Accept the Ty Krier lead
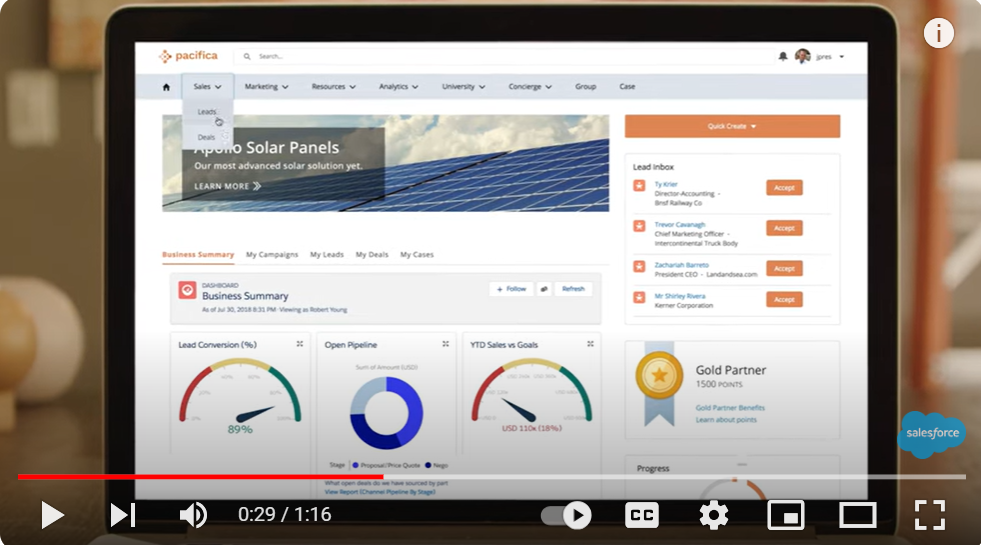This screenshot has height=545, width=981. tap(784, 188)
